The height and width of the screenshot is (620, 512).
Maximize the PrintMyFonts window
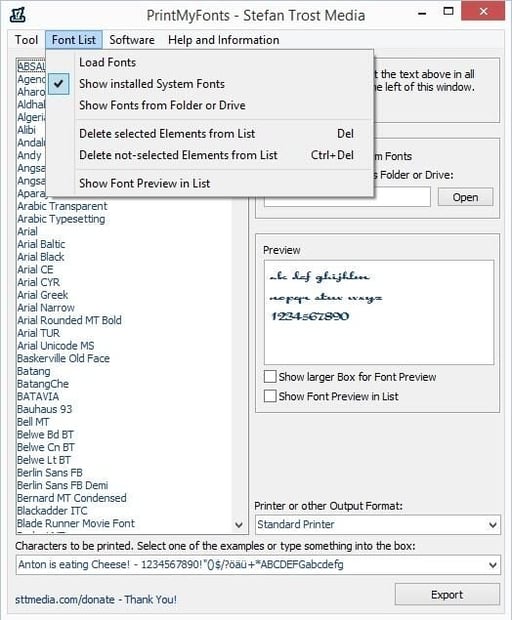448,11
